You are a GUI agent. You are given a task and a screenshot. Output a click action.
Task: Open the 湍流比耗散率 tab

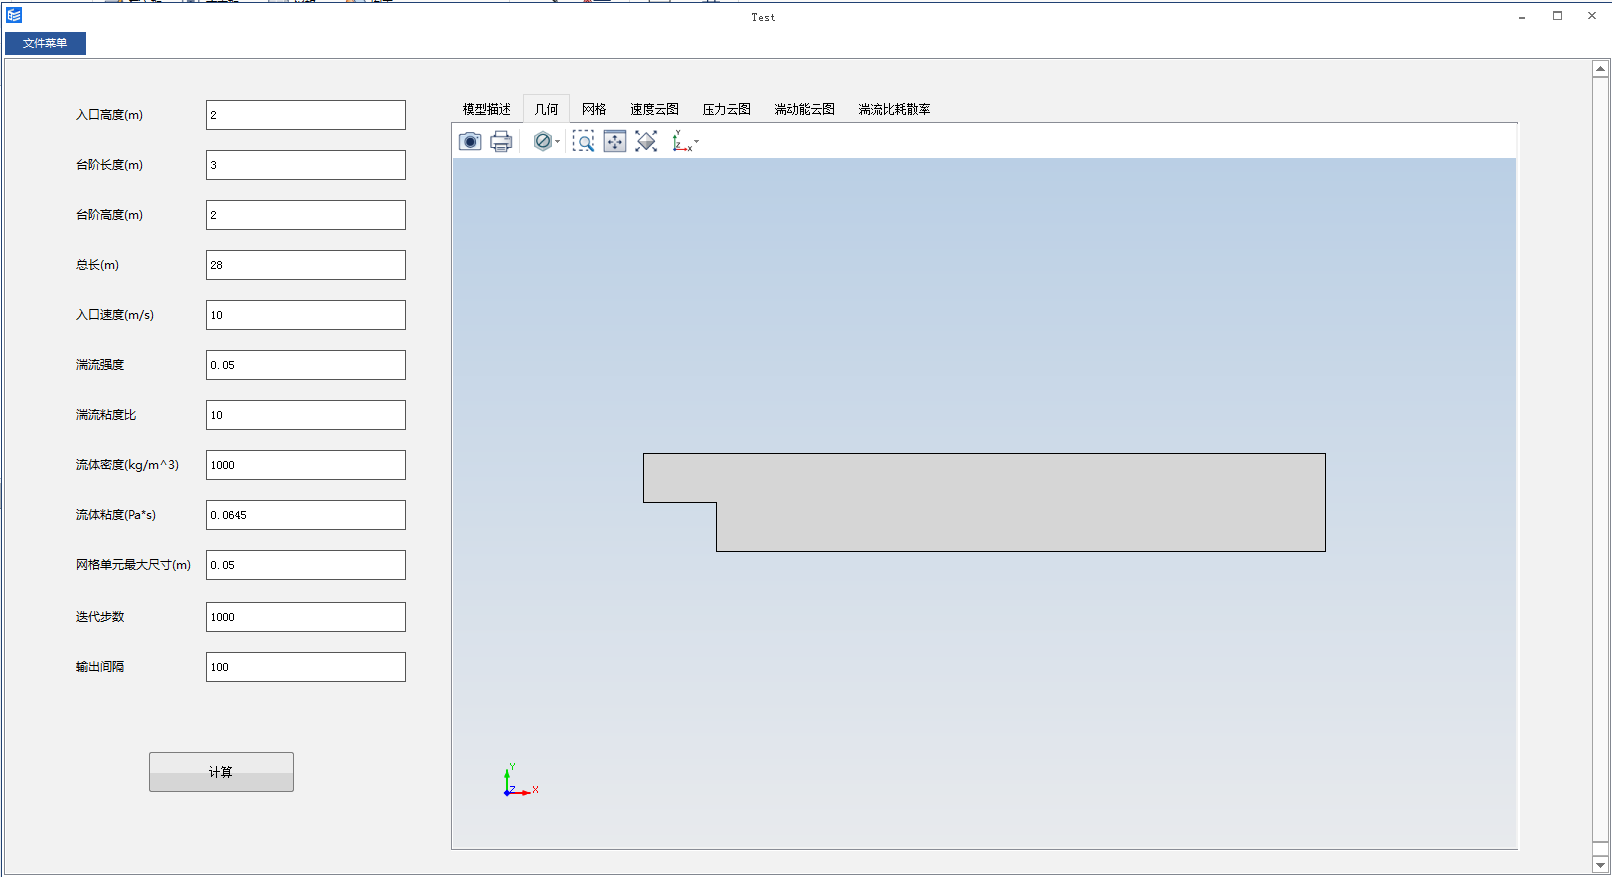pos(894,109)
